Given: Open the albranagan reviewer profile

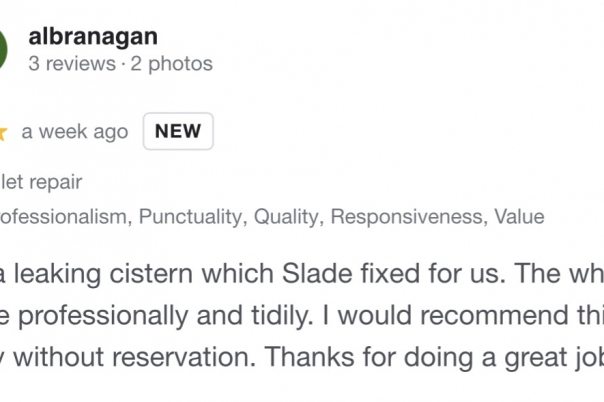Looking at the screenshot, I should coord(93,37).
